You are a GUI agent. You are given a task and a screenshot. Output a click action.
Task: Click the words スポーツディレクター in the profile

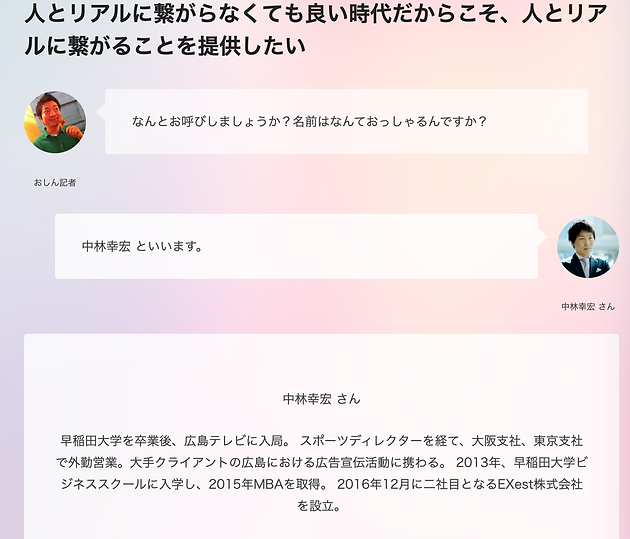pos(361,441)
